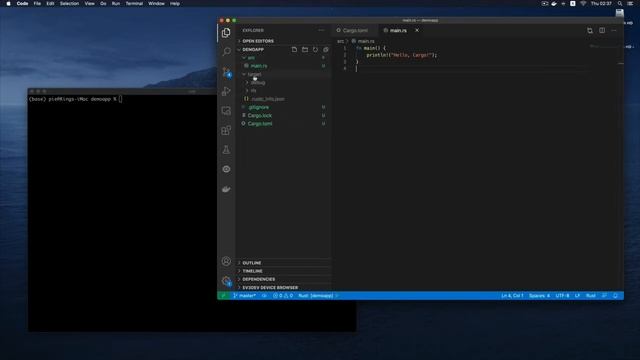
Task: Open the Testing flask icon
Action: [226, 150]
